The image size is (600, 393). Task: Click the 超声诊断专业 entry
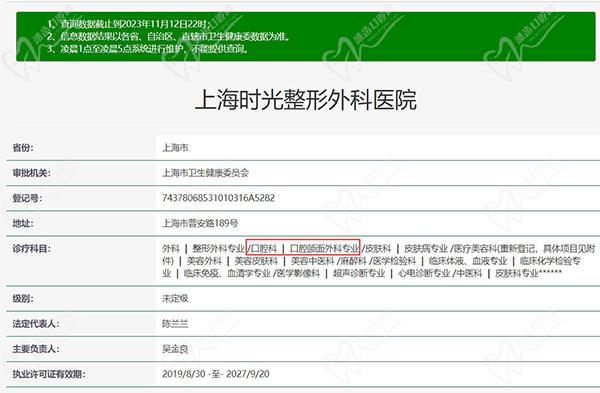tap(359, 274)
